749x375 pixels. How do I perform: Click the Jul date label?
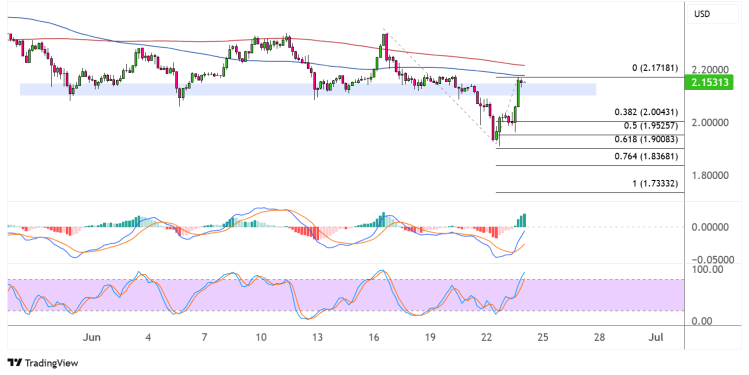tap(656, 338)
